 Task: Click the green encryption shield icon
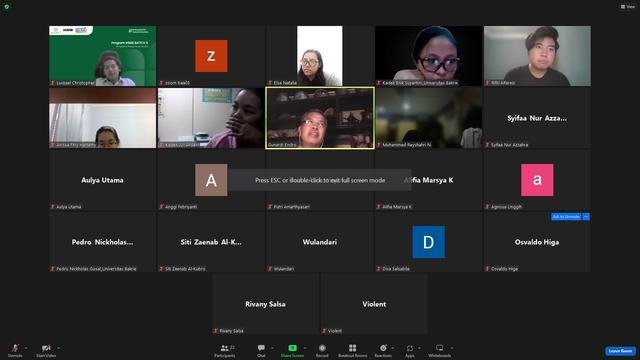[x=7, y=7]
